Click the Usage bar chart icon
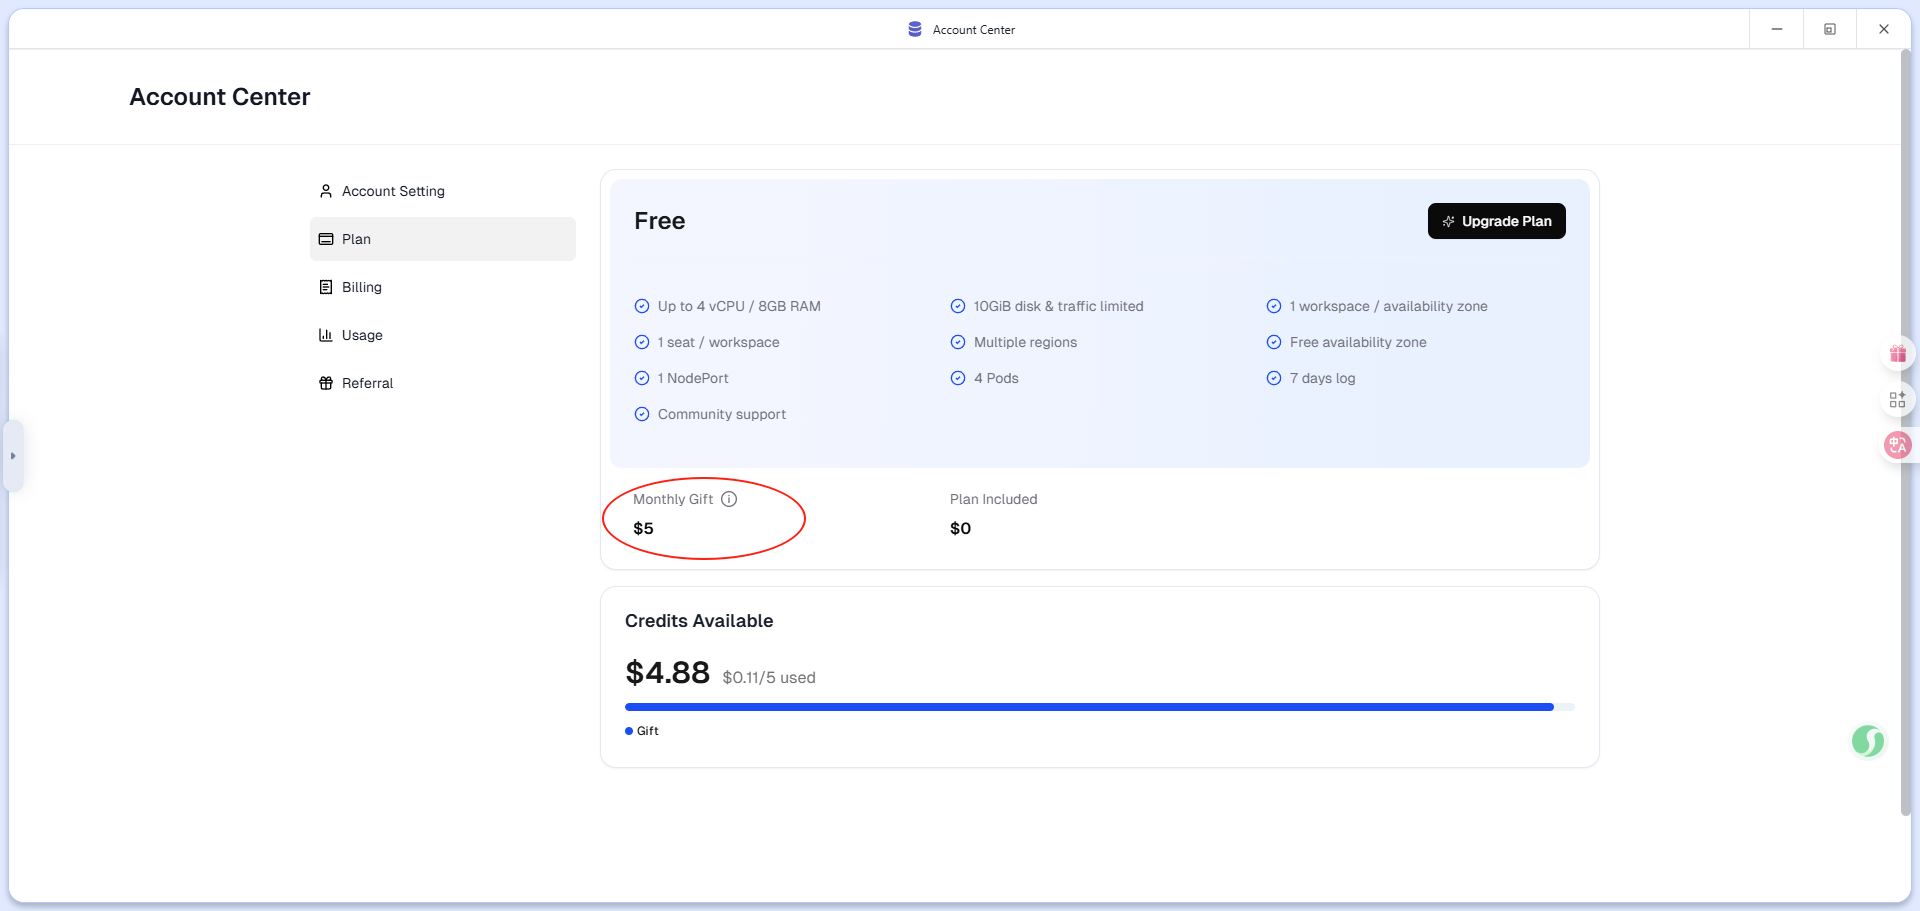 click(326, 335)
